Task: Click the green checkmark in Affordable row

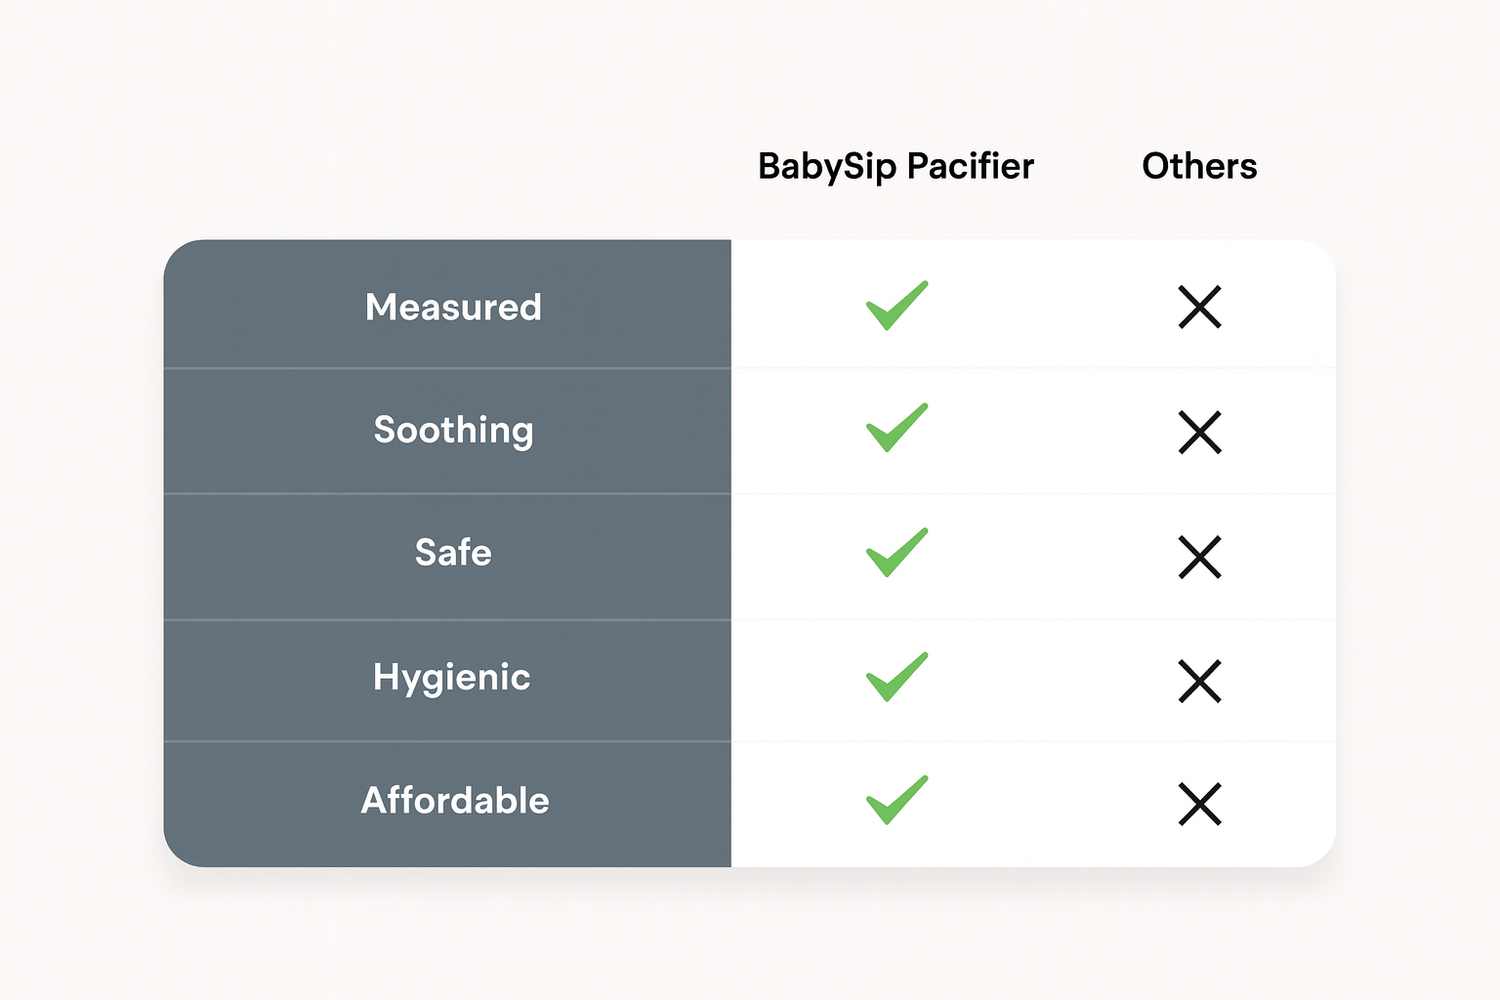Action: click(x=896, y=800)
